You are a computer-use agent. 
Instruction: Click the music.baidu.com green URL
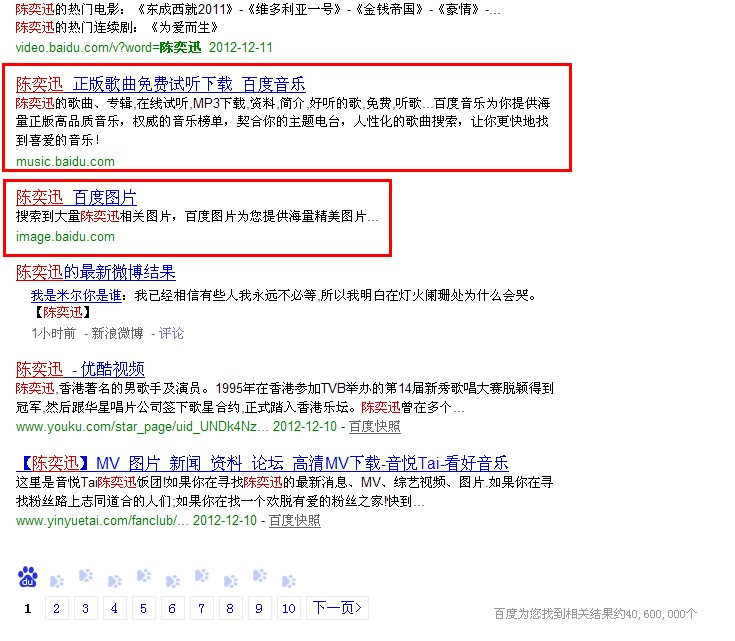coord(65,161)
